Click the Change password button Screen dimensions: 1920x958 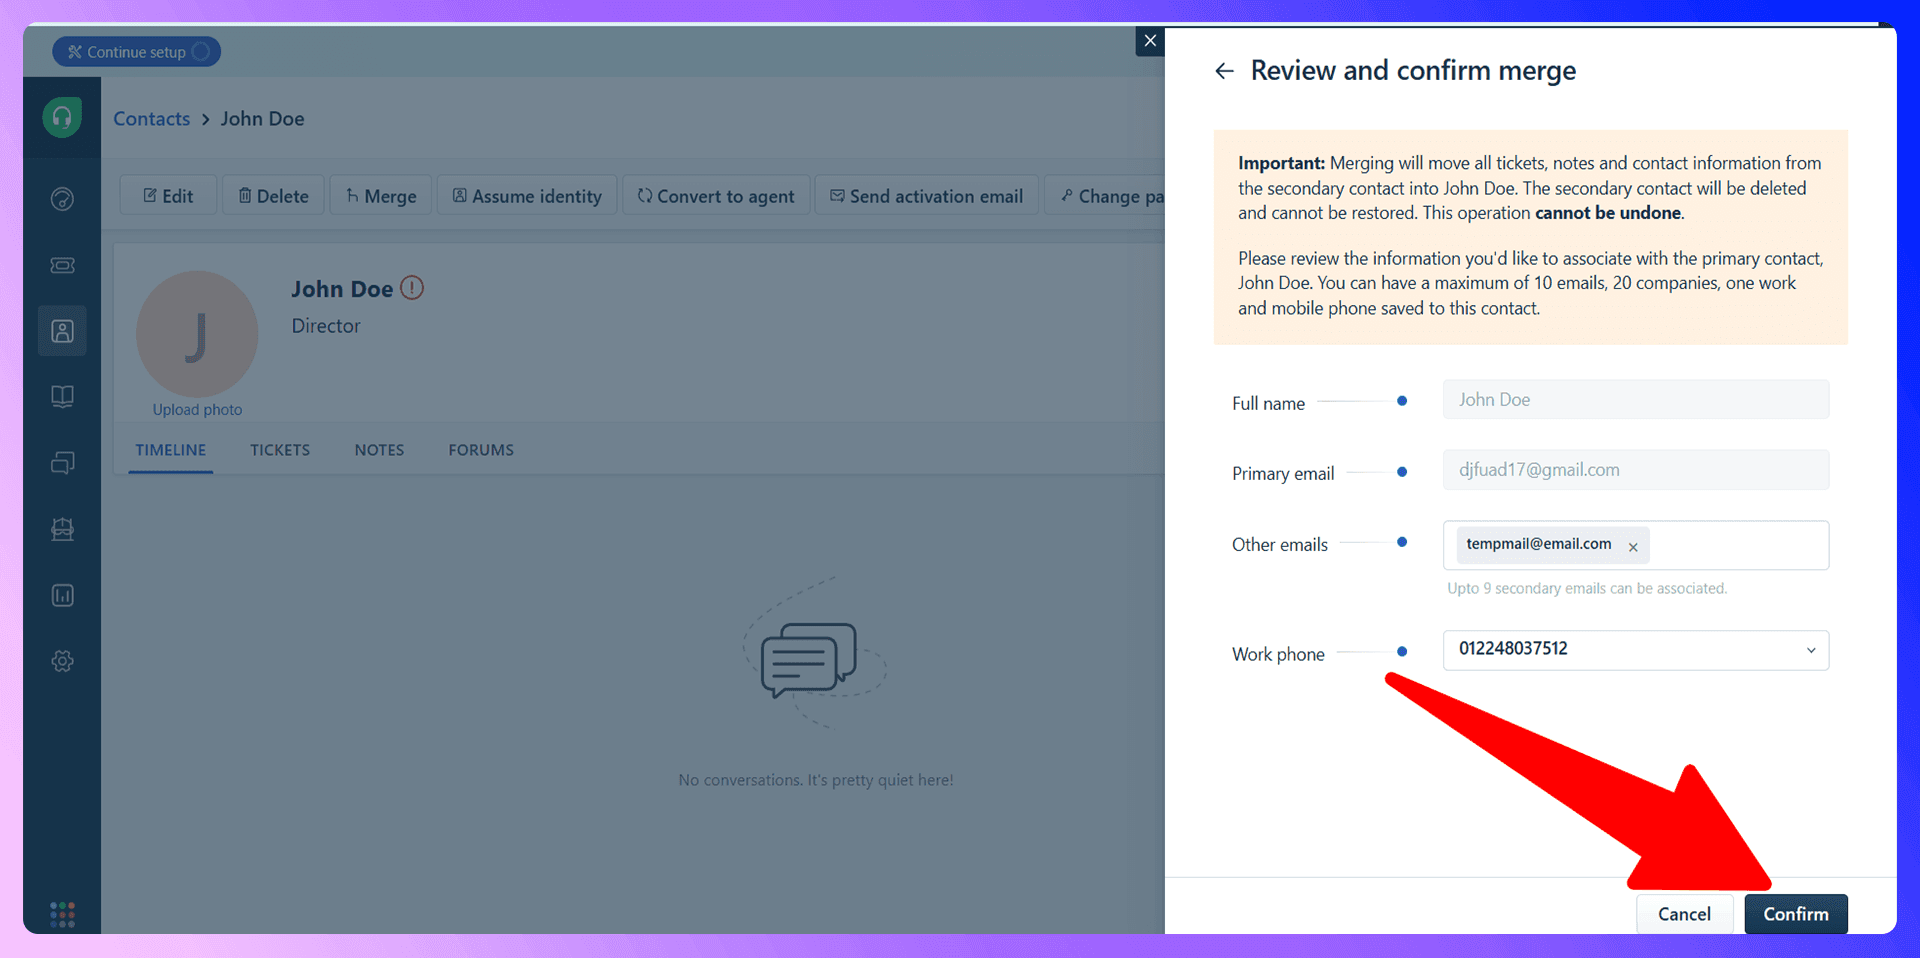[1105, 196]
